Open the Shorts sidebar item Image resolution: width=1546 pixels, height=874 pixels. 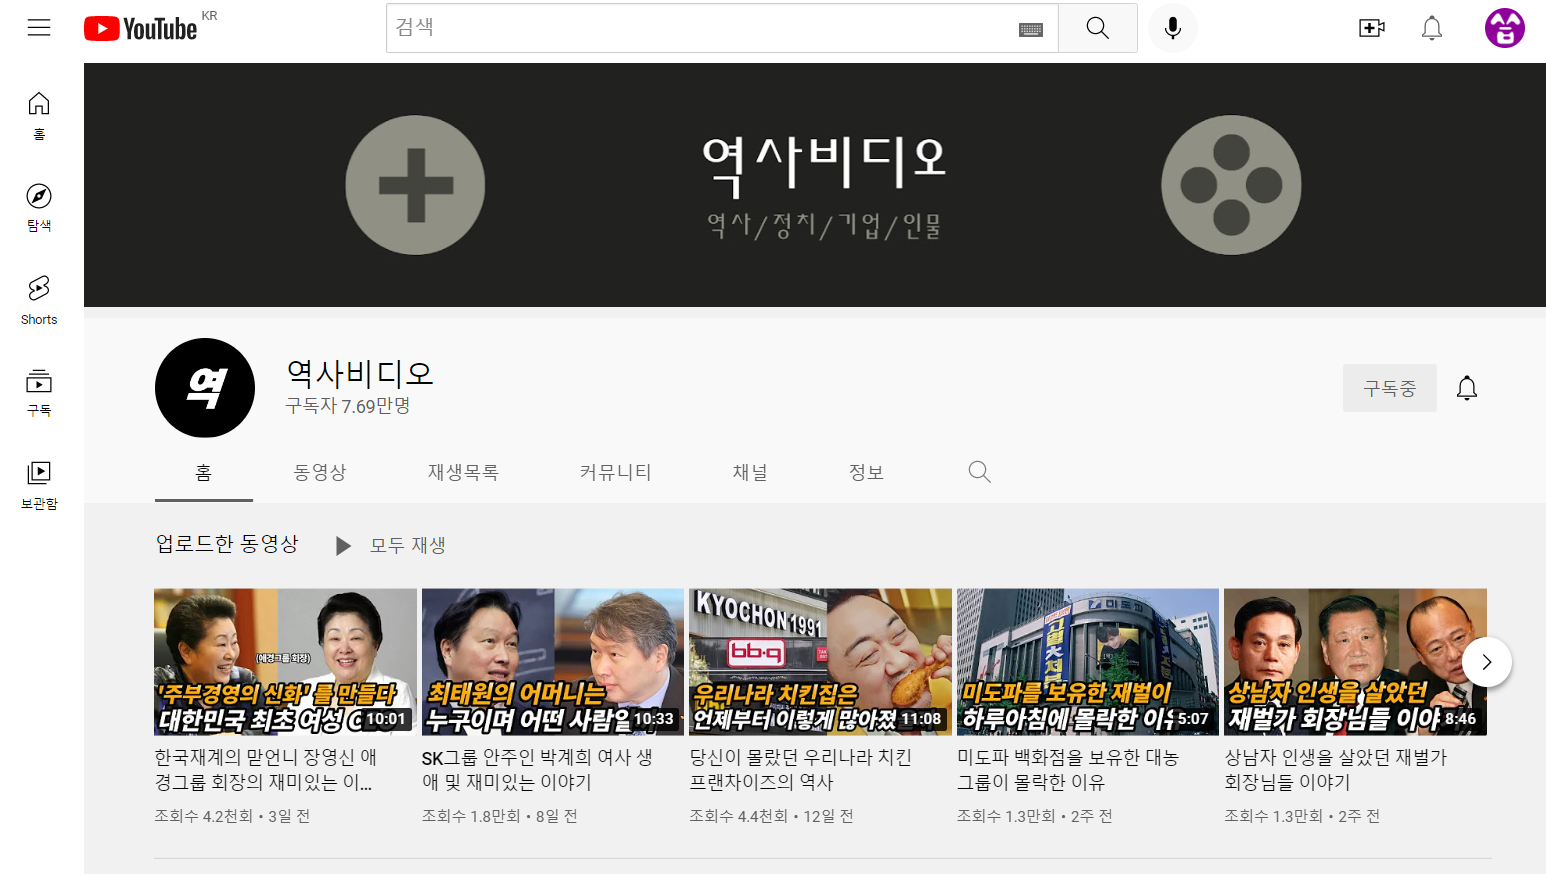tap(39, 300)
